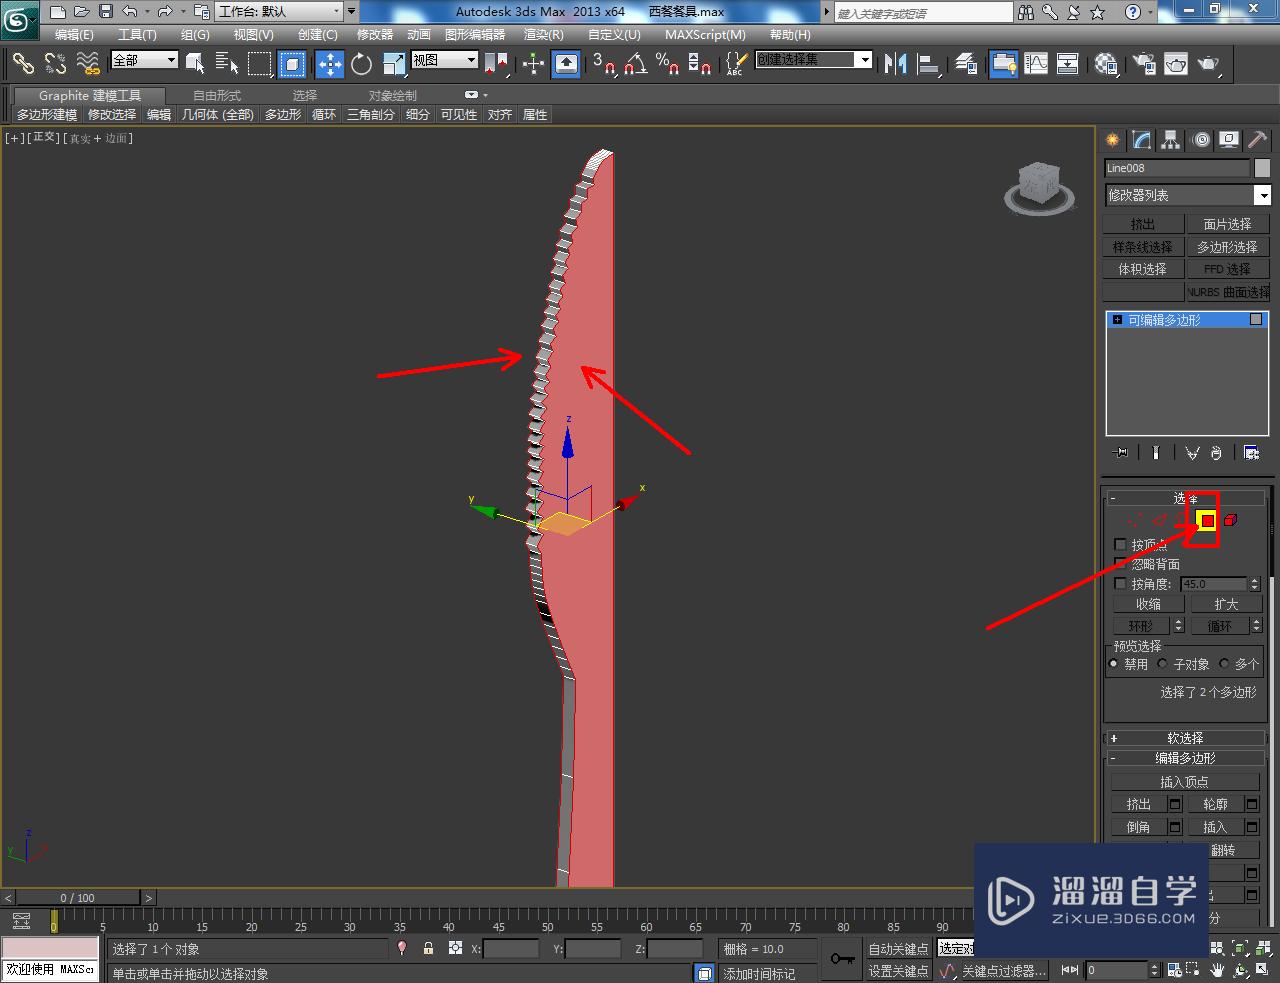Open the 编辑(E) menu
This screenshot has height=983, width=1280.
pyautogui.click(x=74, y=35)
